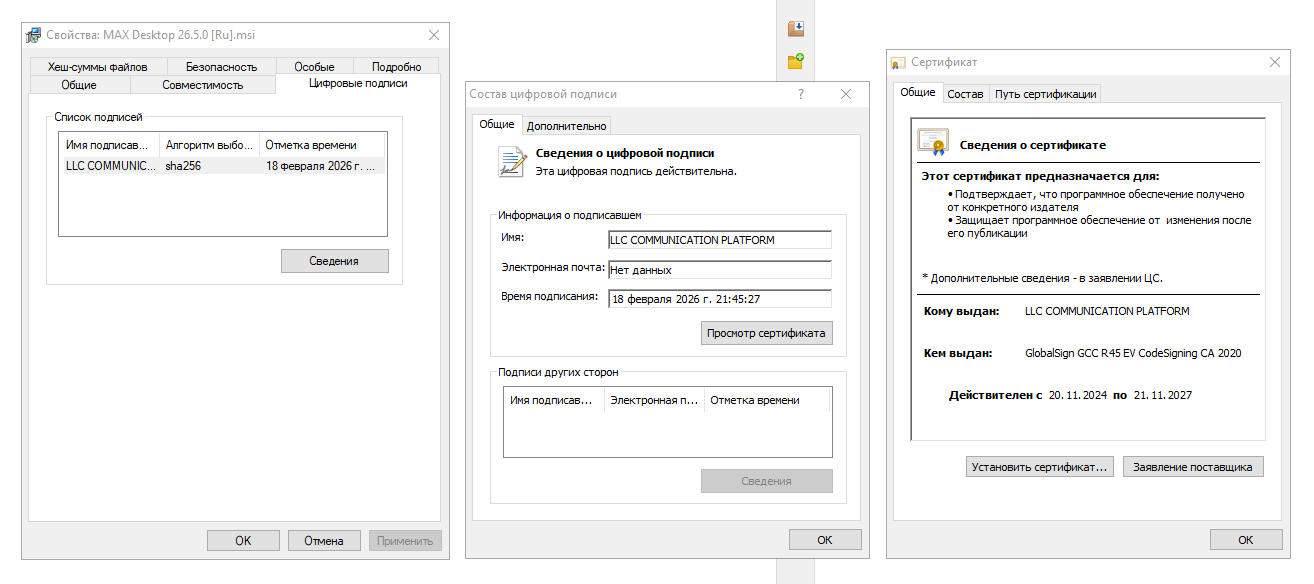Click the MSI installer icon in Properties title
1314x584 pixels.
pos(33,35)
